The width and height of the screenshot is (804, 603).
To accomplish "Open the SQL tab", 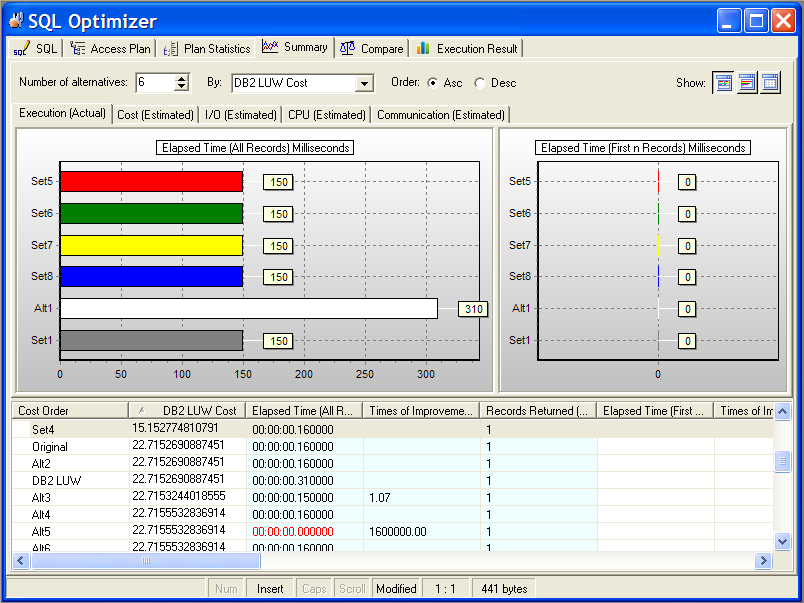I will (37, 48).
